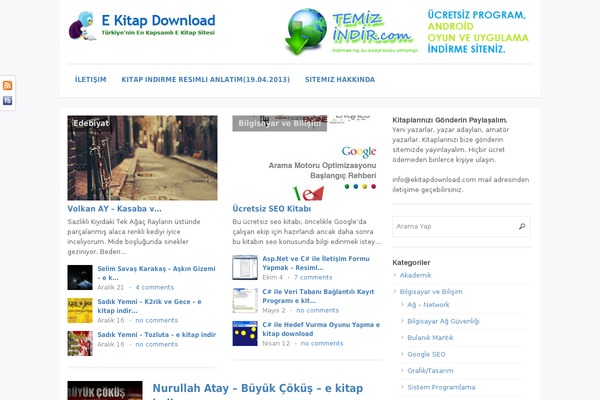Viewport: 600px width, 400px height.
Task: Click the E Kitap Download bird logo
Action: 142,25
